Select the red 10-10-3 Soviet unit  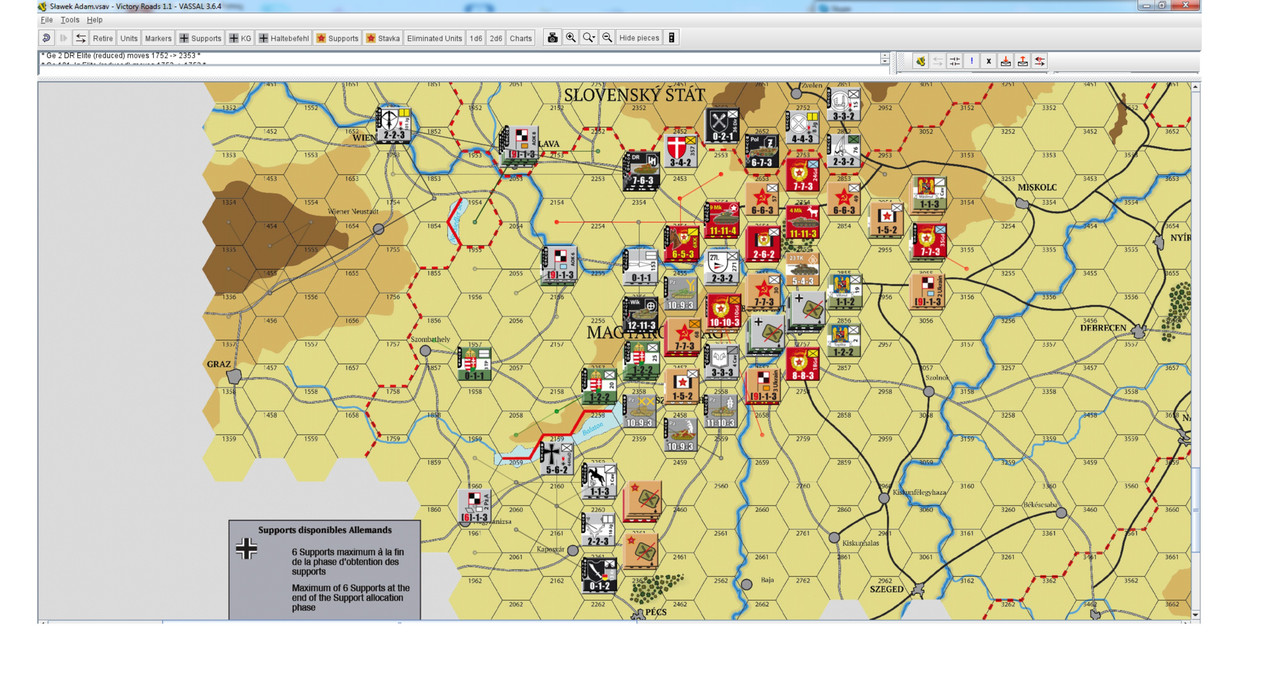tap(723, 311)
